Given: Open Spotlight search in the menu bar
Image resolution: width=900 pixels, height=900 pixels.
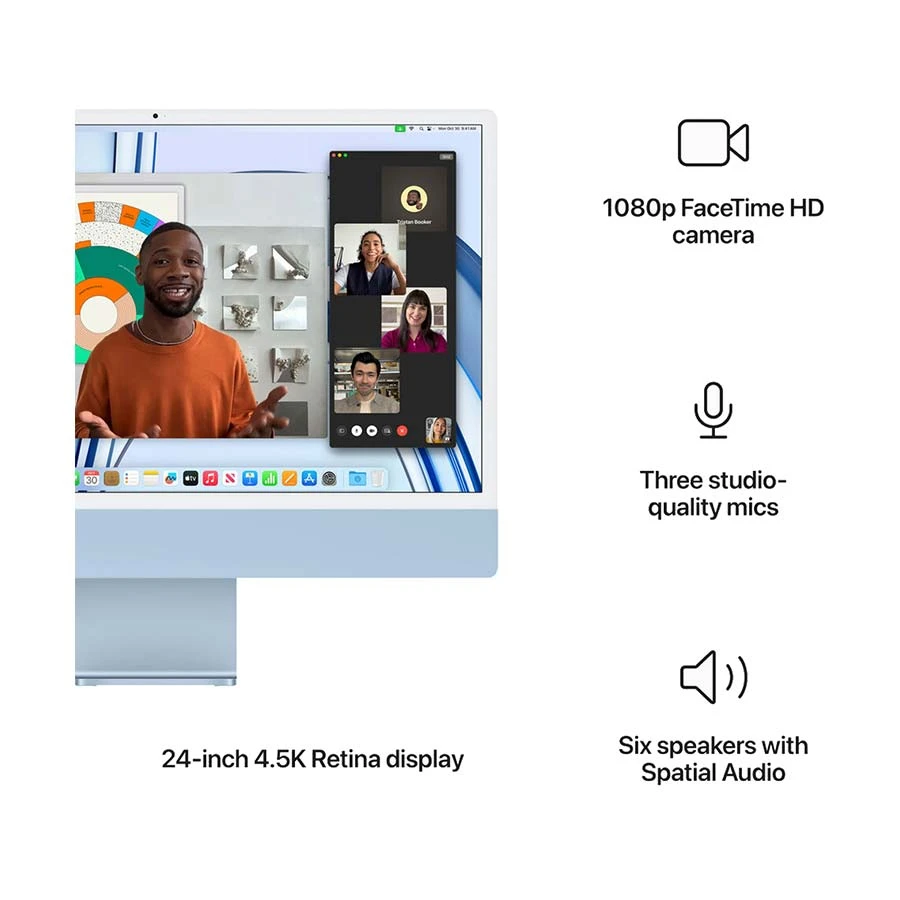Looking at the screenshot, I should [421, 129].
